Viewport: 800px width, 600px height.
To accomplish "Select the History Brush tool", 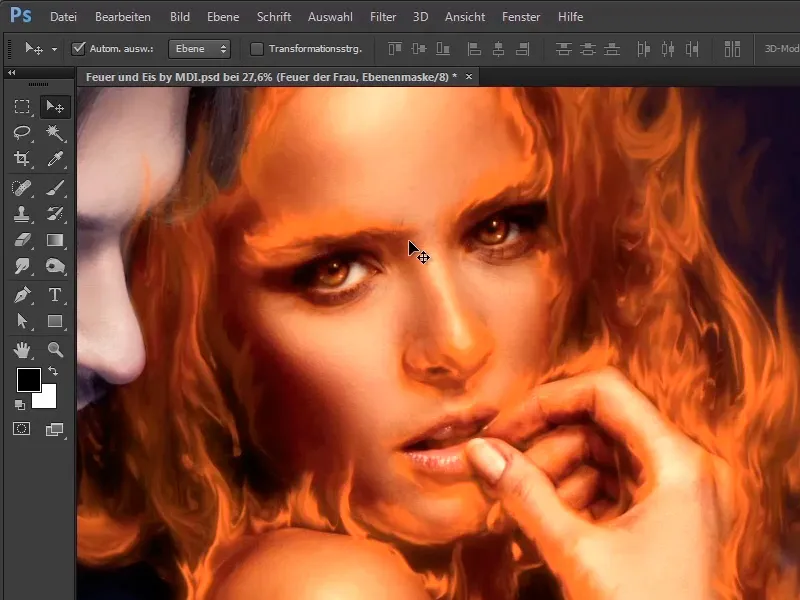I will pyautogui.click(x=55, y=214).
